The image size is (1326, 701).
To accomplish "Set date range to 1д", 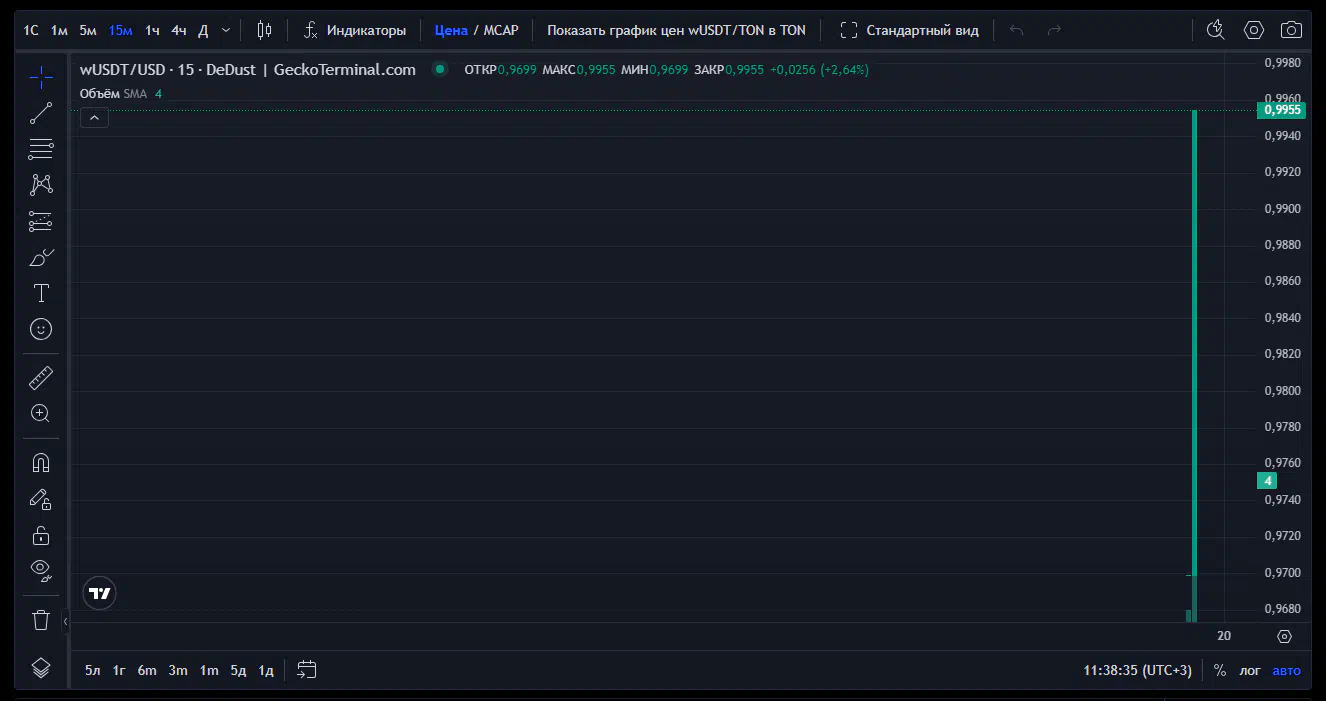I will coord(266,670).
